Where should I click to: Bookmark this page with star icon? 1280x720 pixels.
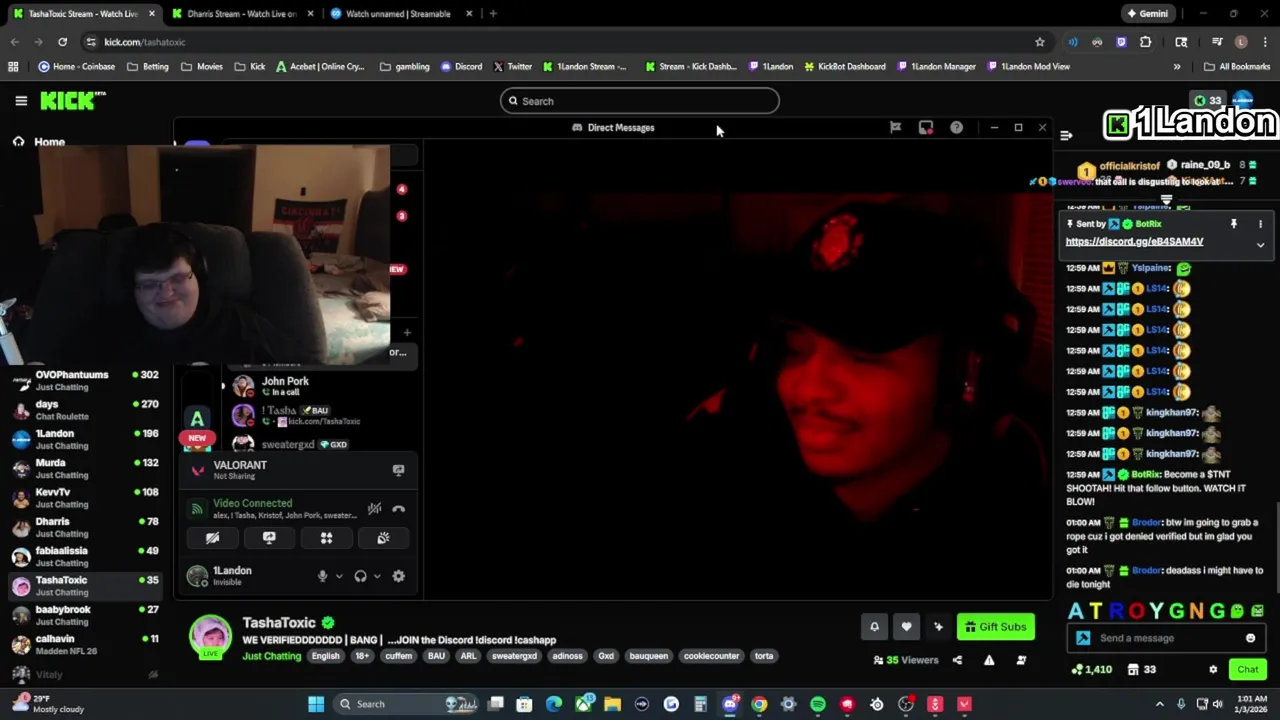coord(1040,42)
